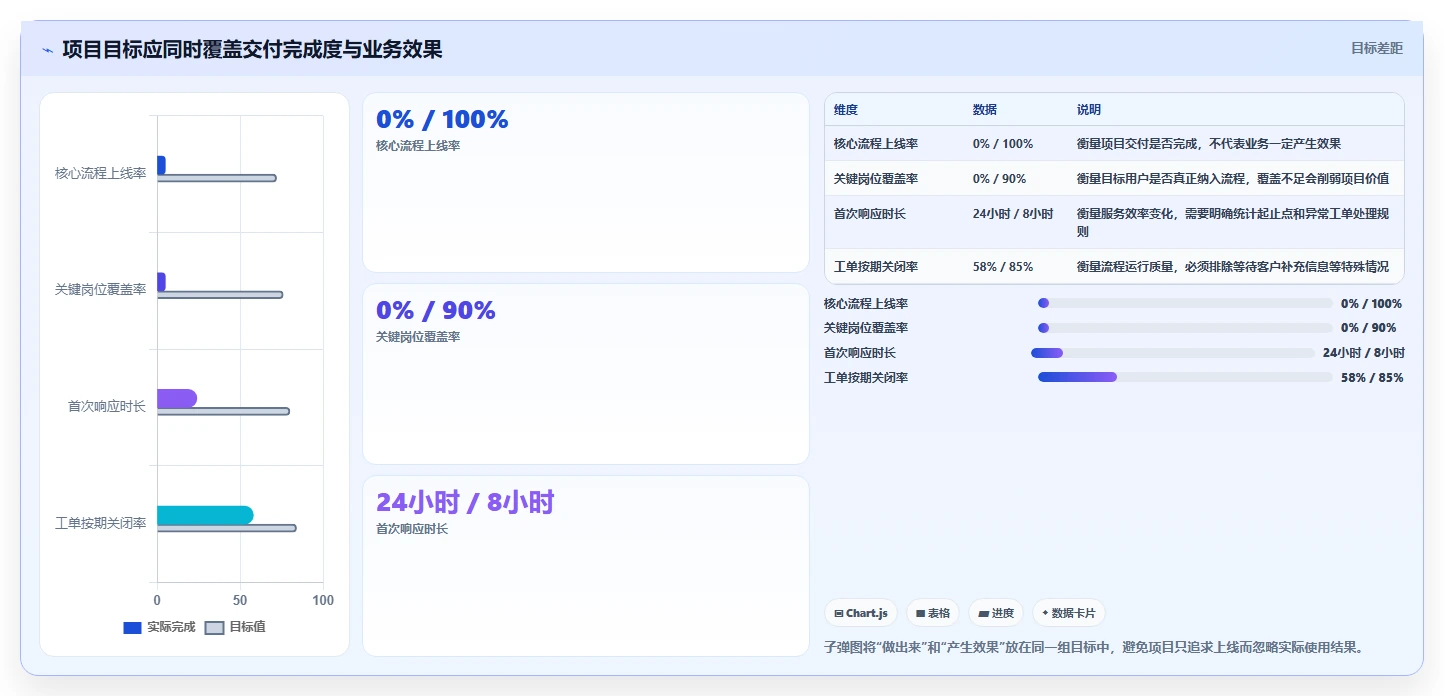Image resolution: width=1444 pixels, height=696 pixels.
Task: Click table cell 首次响应时长 in 维度 column
Action: point(870,214)
